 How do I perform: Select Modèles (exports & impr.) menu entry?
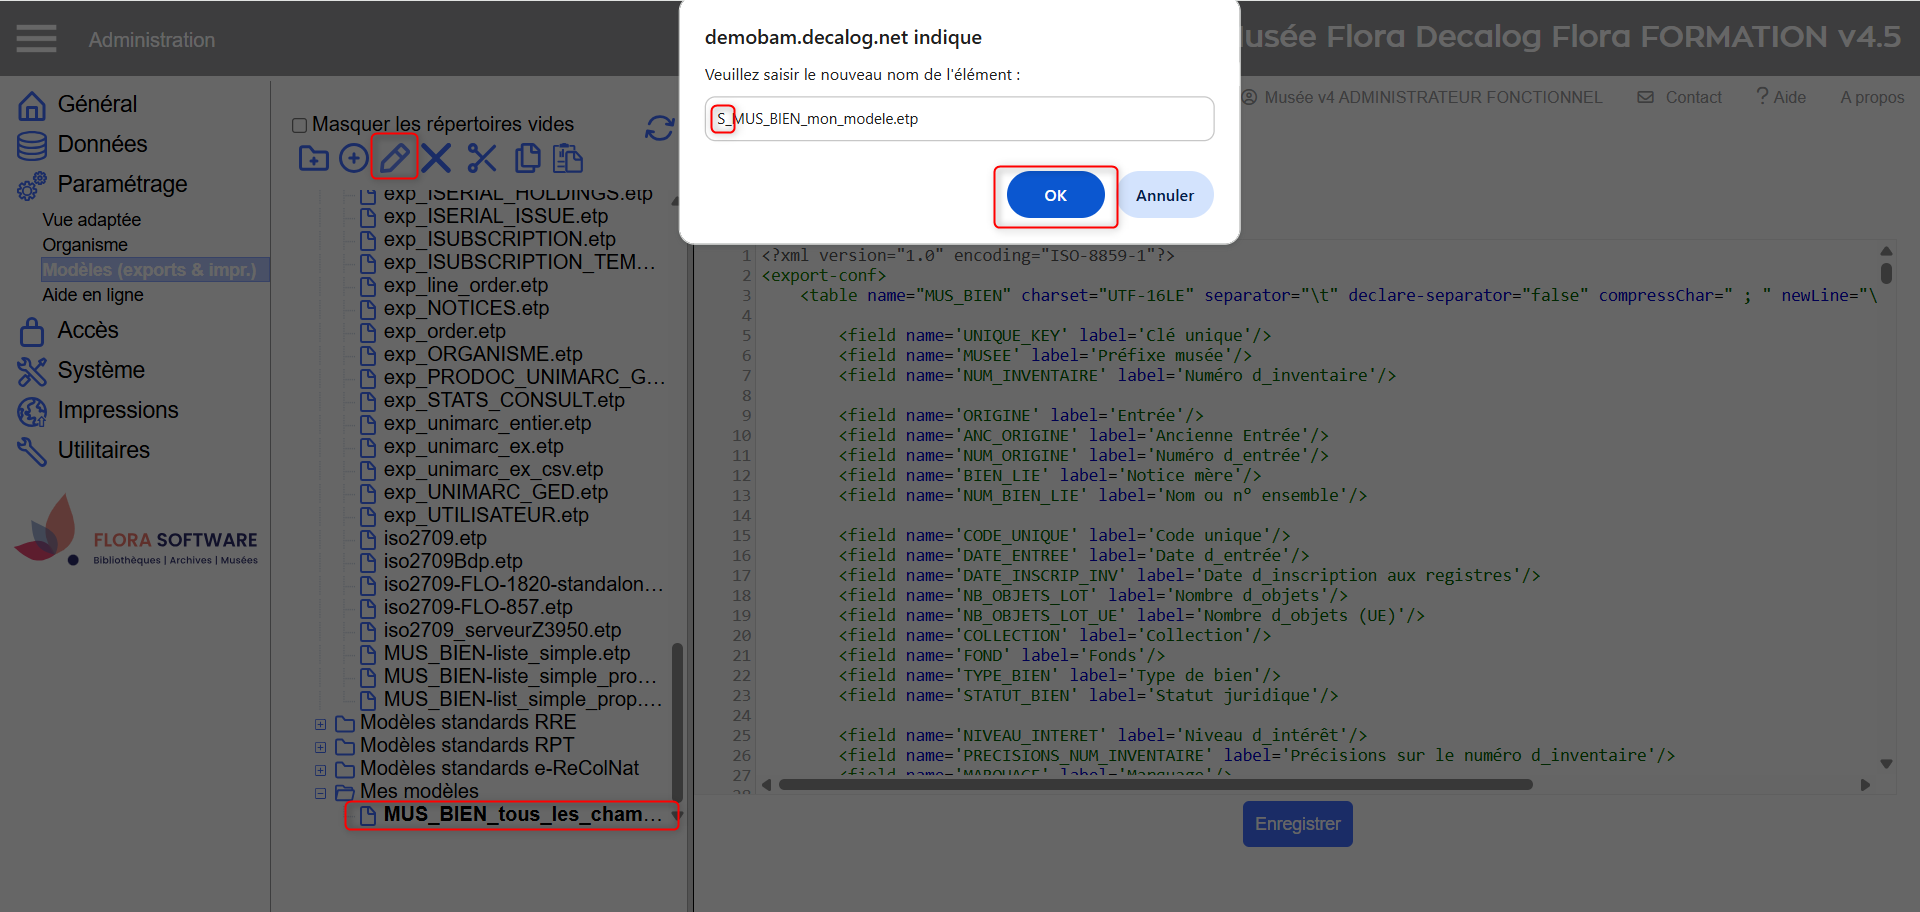click(x=149, y=270)
